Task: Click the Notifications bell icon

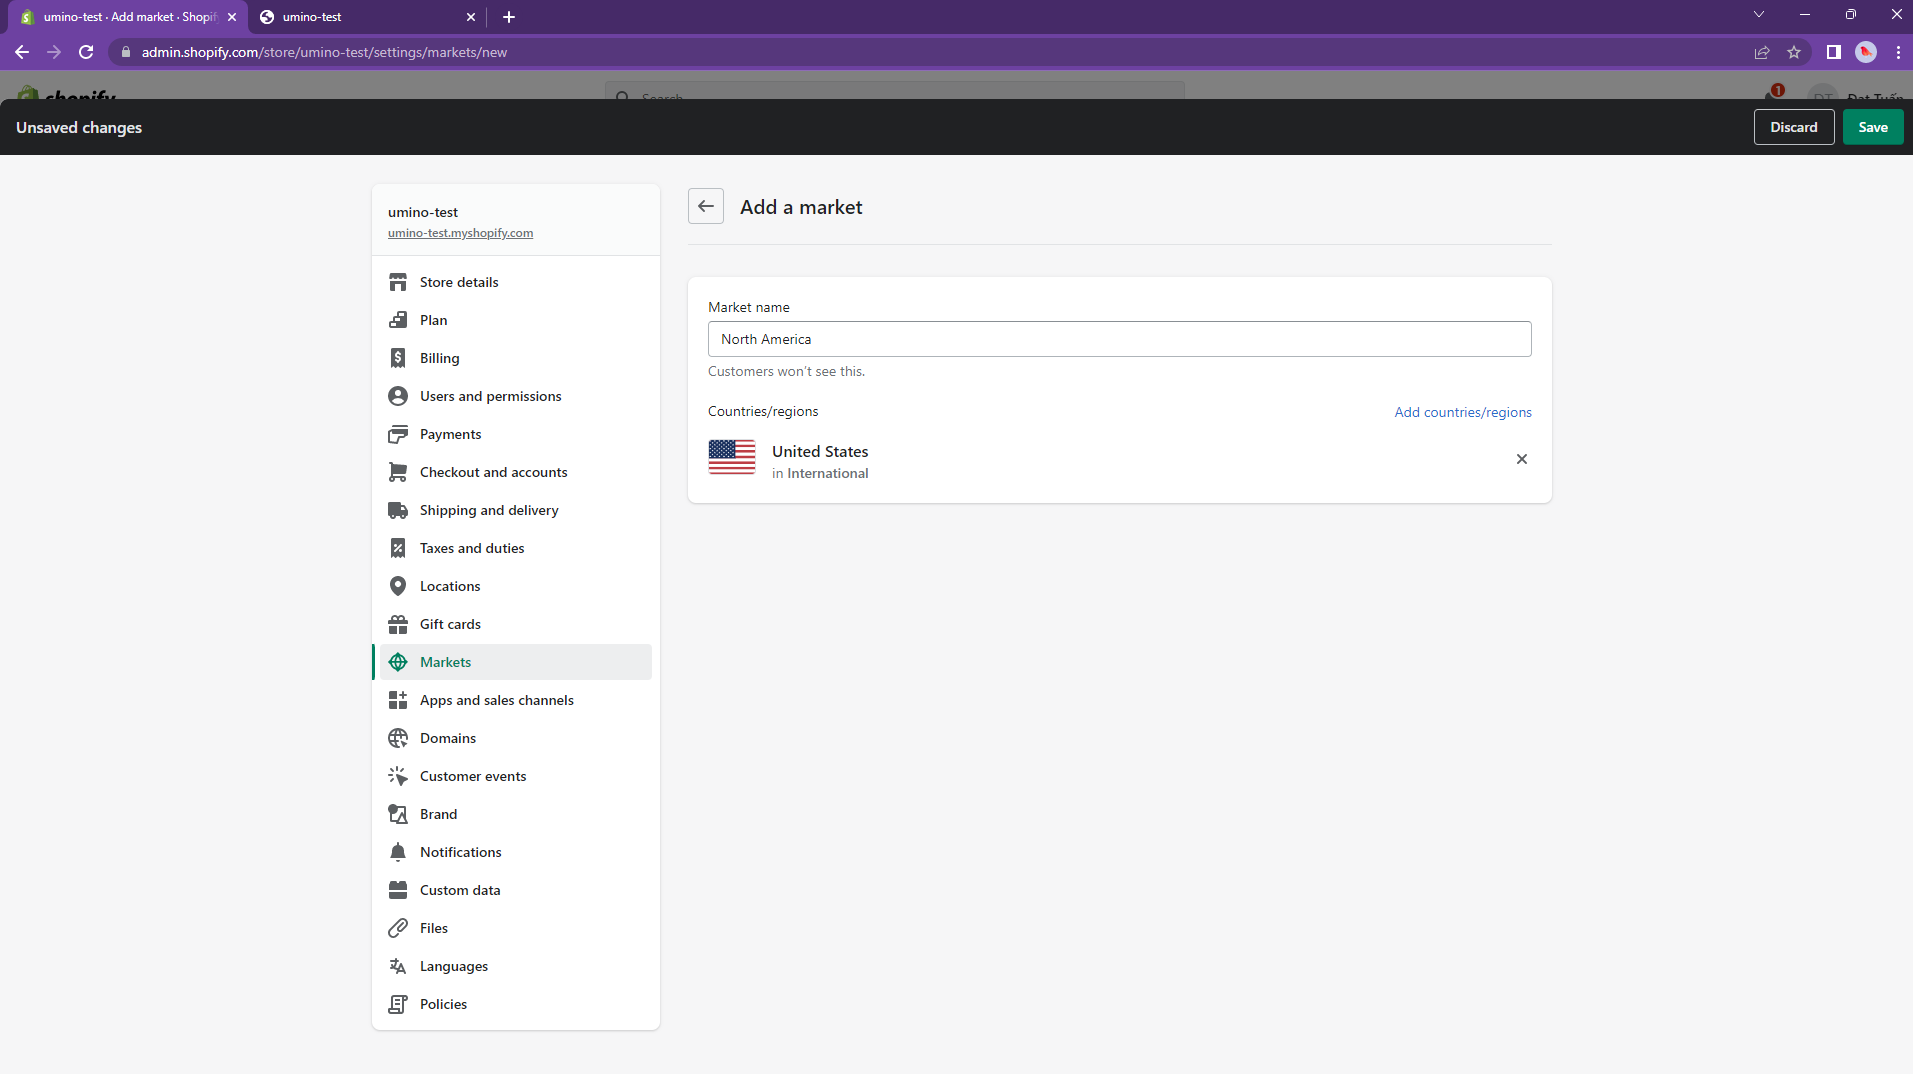Action: [398, 852]
